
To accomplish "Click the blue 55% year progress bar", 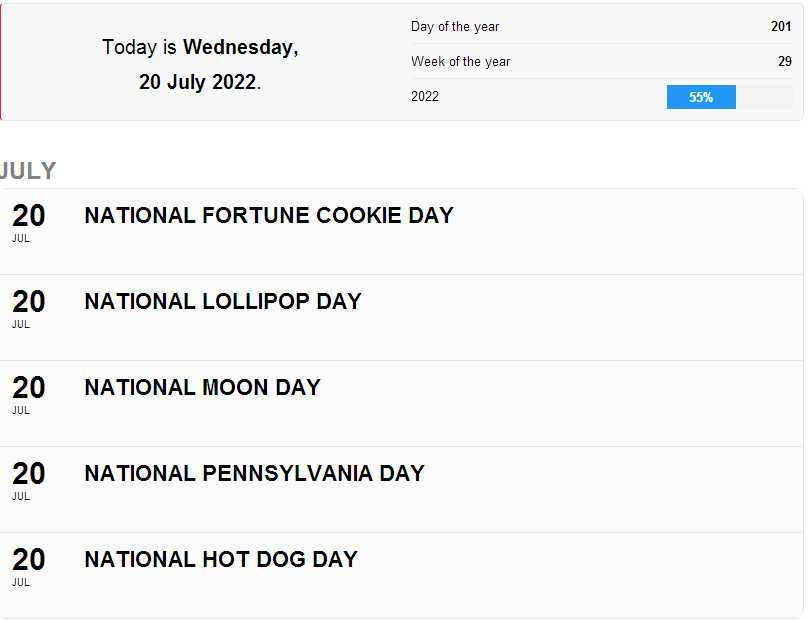I will click(x=701, y=97).
